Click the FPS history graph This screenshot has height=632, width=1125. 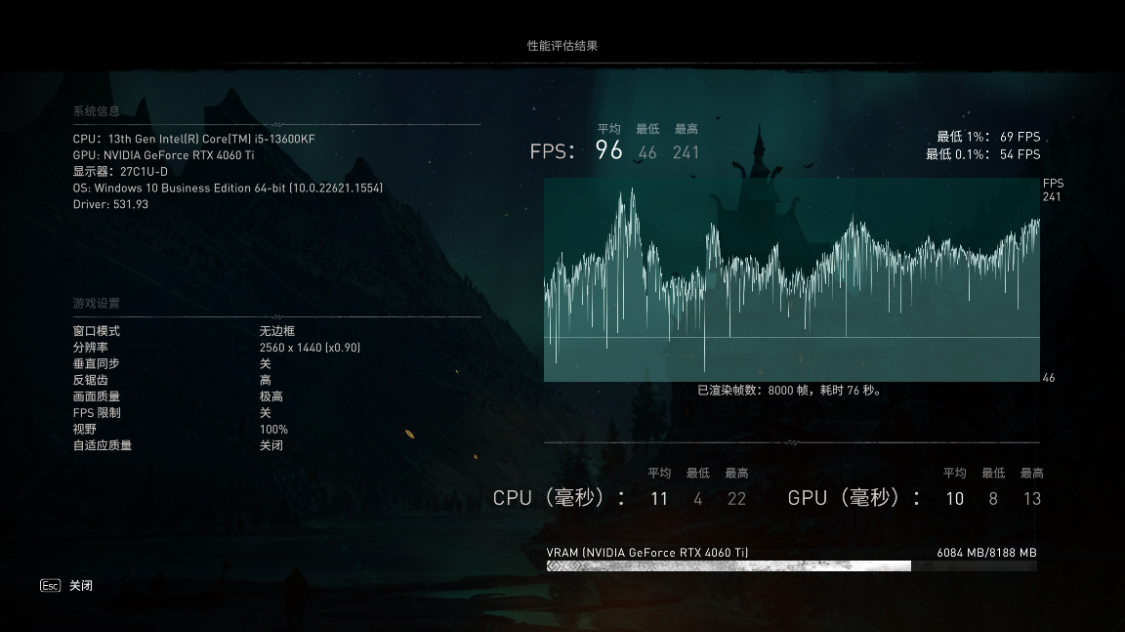point(791,280)
